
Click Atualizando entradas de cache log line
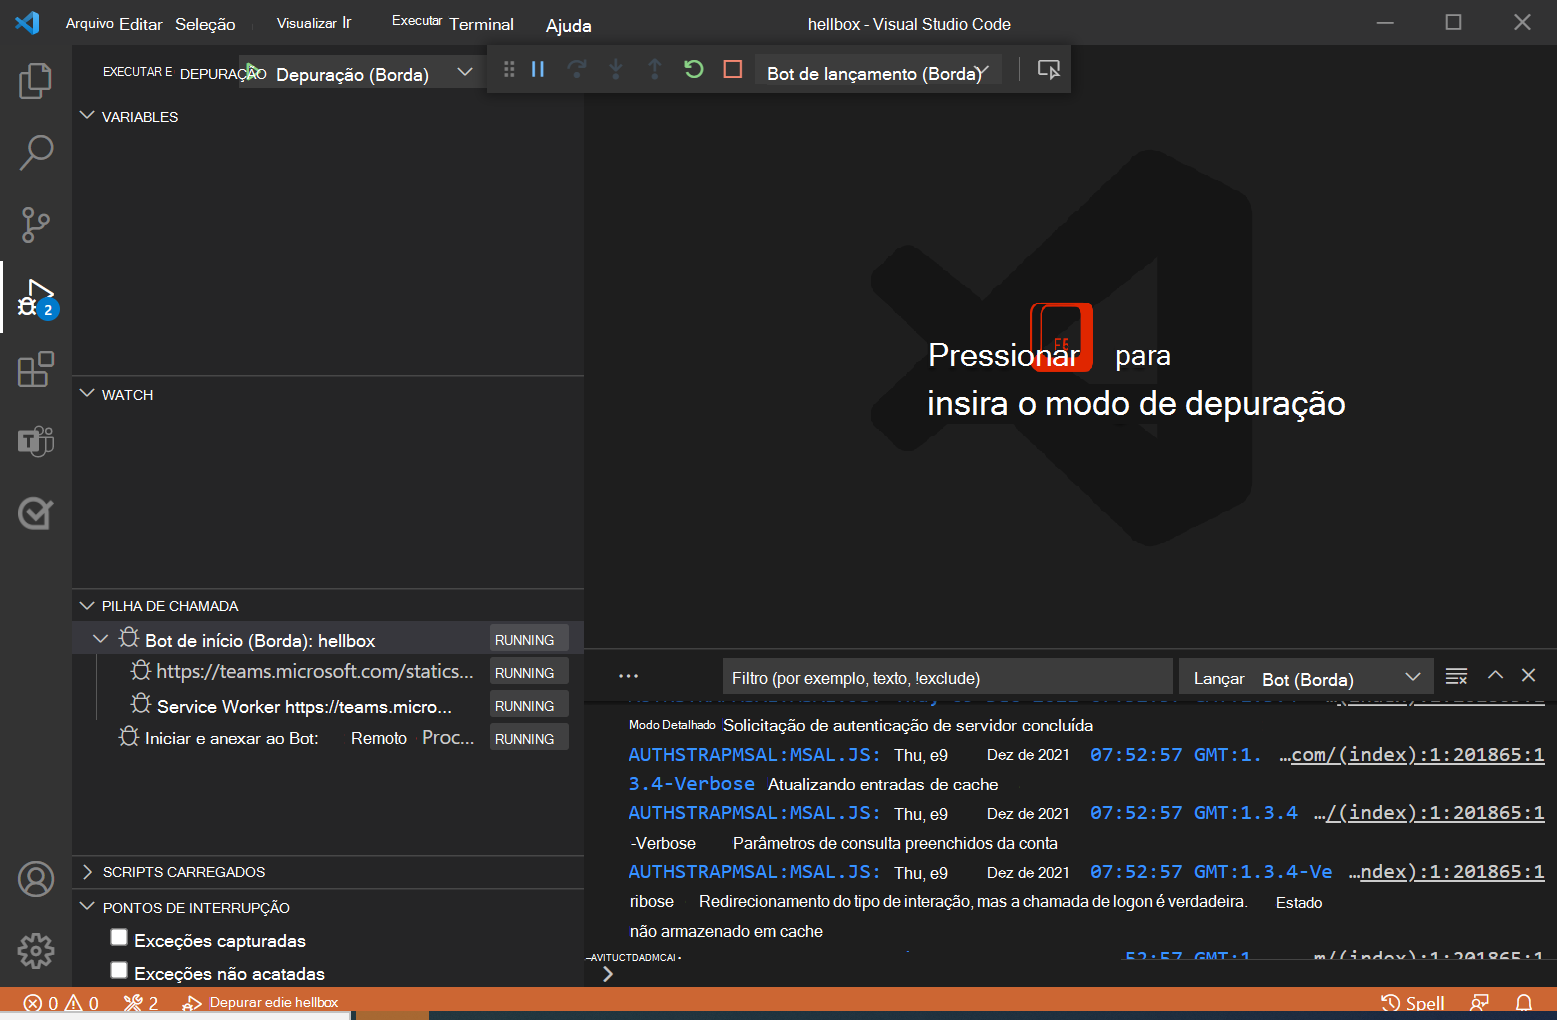click(x=883, y=785)
